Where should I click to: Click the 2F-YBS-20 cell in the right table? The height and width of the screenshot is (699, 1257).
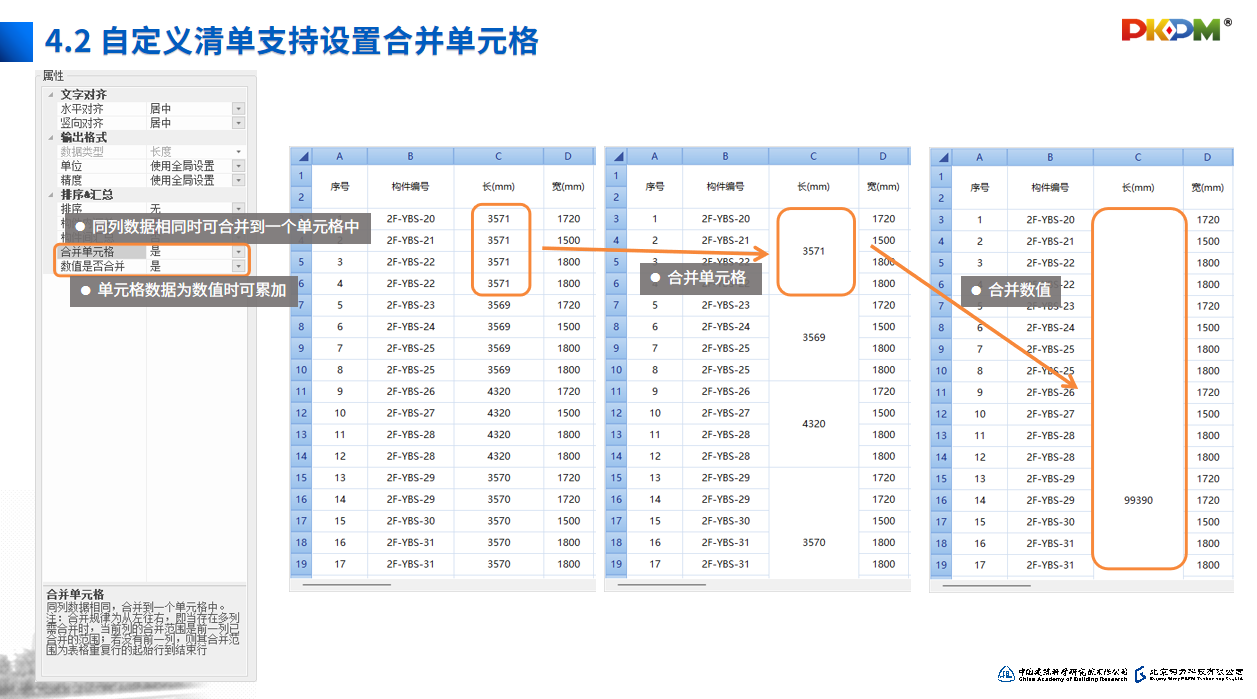(1050, 220)
